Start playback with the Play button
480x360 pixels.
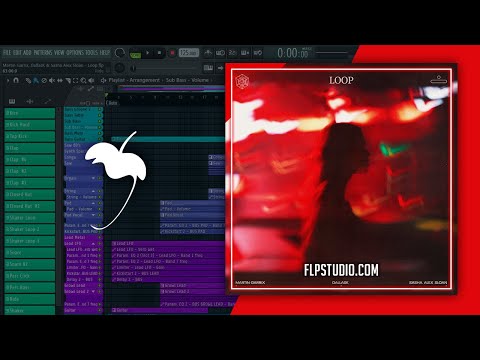coord(148,53)
